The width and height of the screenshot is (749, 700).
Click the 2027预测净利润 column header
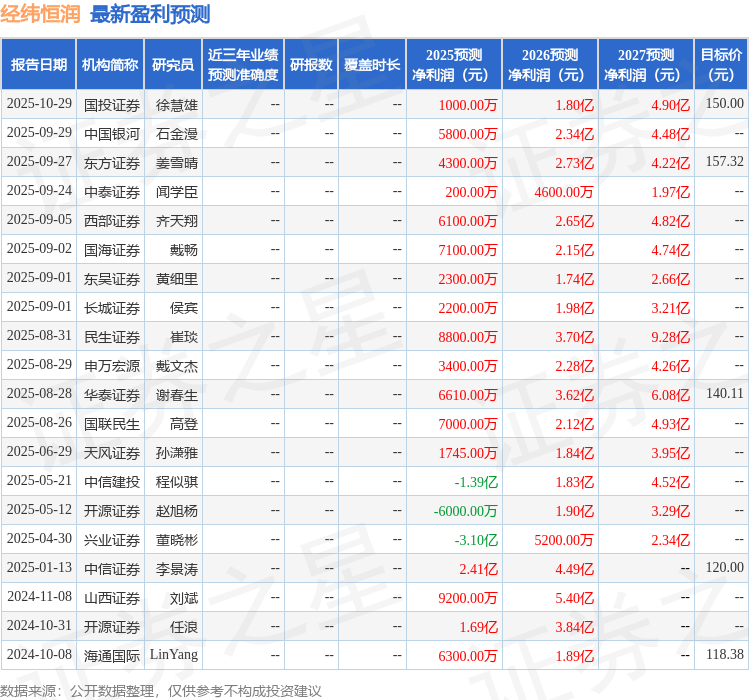point(645,65)
